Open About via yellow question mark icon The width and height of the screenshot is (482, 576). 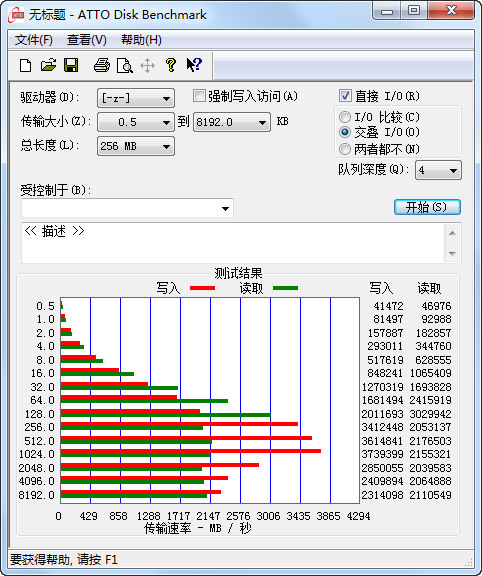171,65
